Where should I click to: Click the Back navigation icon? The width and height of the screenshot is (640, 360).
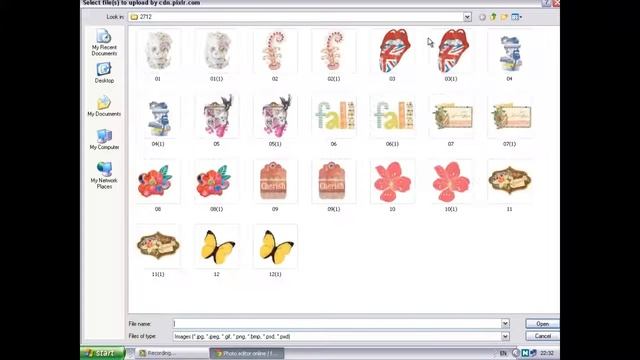click(x=482, y=17)
